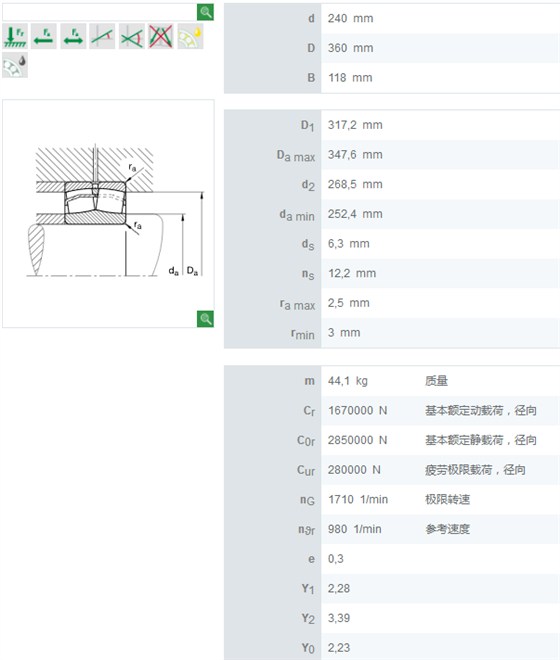The width and height of the screenshot is (560, 660).
Task: Select the D1 value 317,2 mm
Action: coord(355,125)
